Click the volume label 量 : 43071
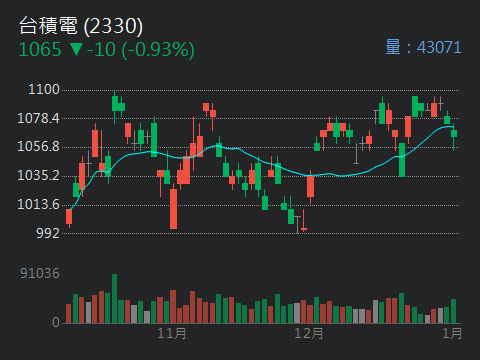This screenshot has width=480, height=360. pos(423,47)
